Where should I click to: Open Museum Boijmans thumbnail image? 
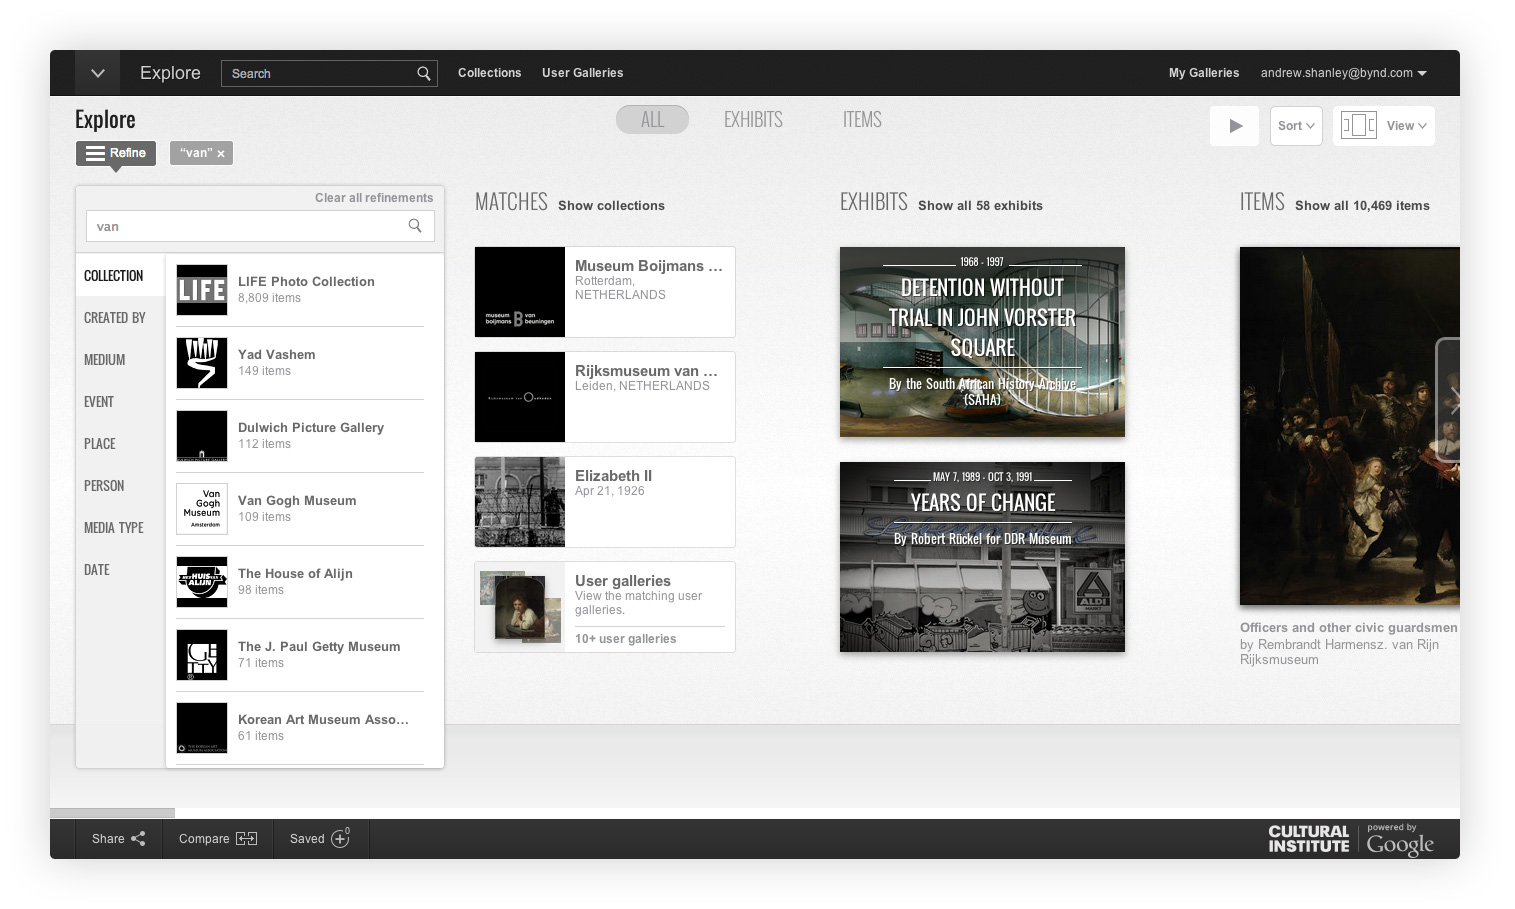[x=520, y=292]
